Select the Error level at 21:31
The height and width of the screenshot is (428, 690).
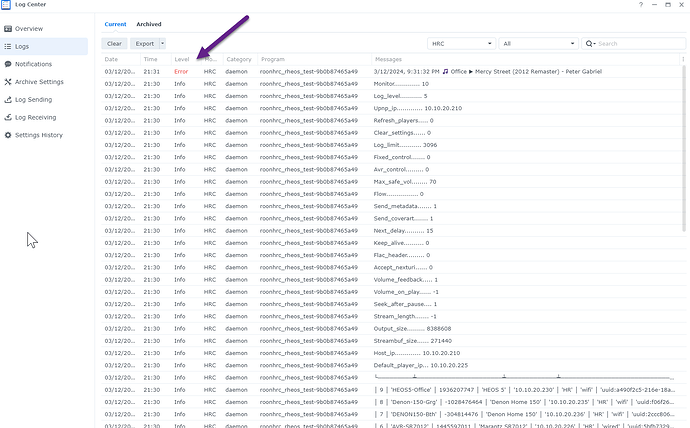click(181, 71)
